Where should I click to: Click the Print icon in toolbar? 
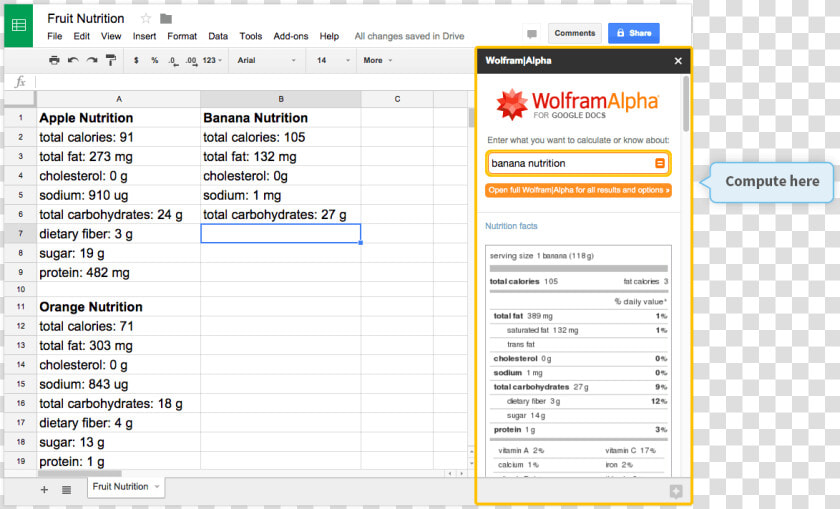(x=54, y=60)
